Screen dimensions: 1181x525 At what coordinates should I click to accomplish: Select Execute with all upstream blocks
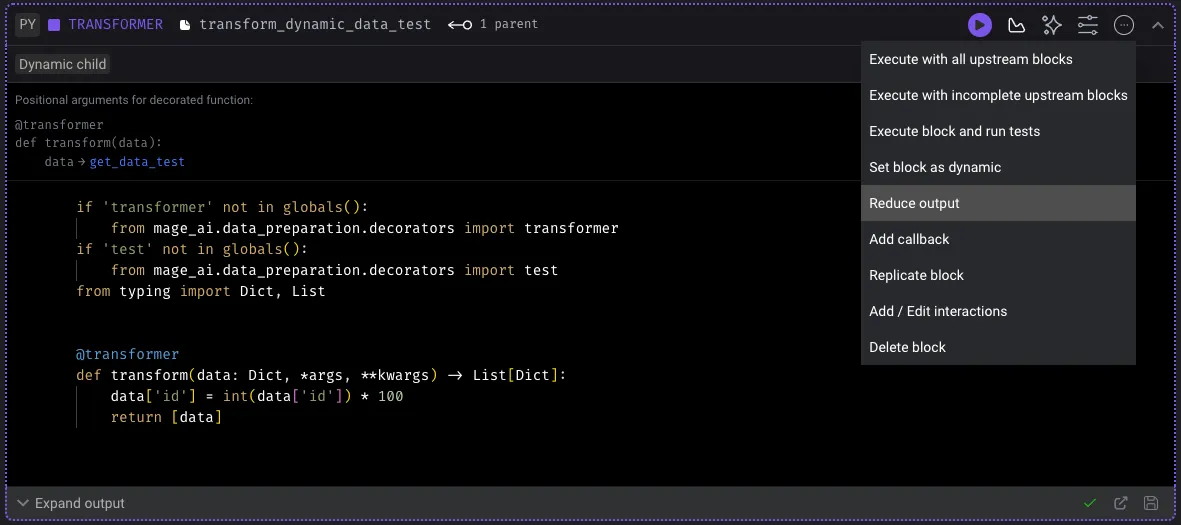pos(998,60)
